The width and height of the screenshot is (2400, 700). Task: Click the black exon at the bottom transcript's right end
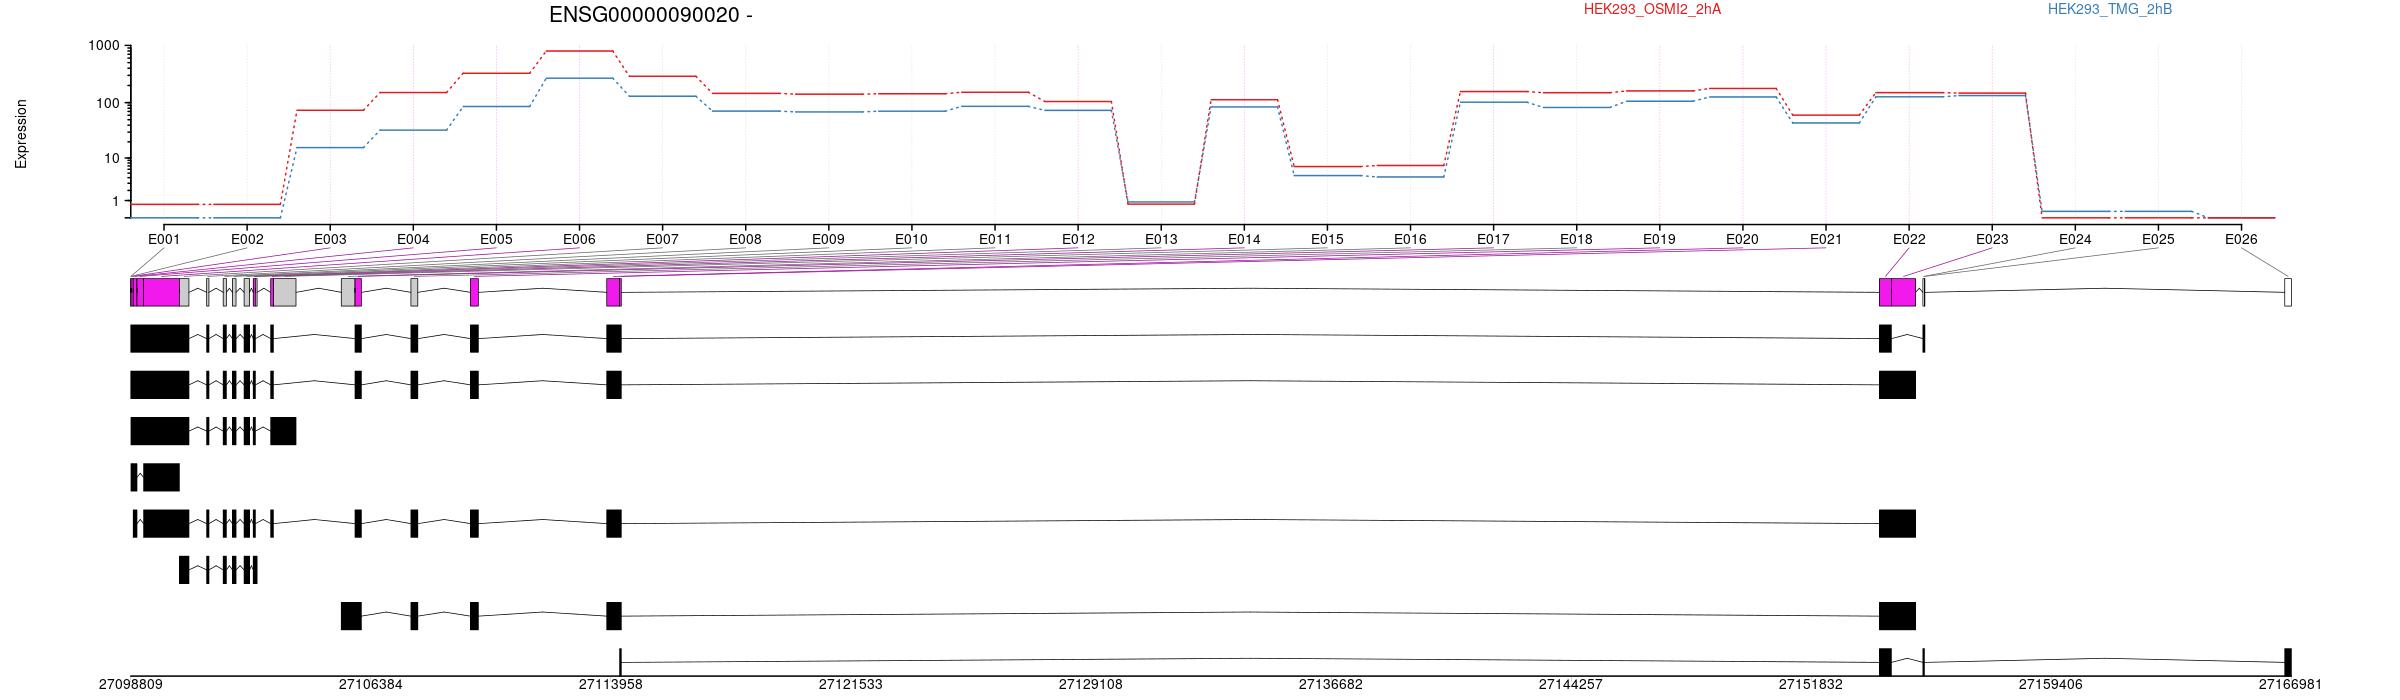click(x=2288, y=662)
